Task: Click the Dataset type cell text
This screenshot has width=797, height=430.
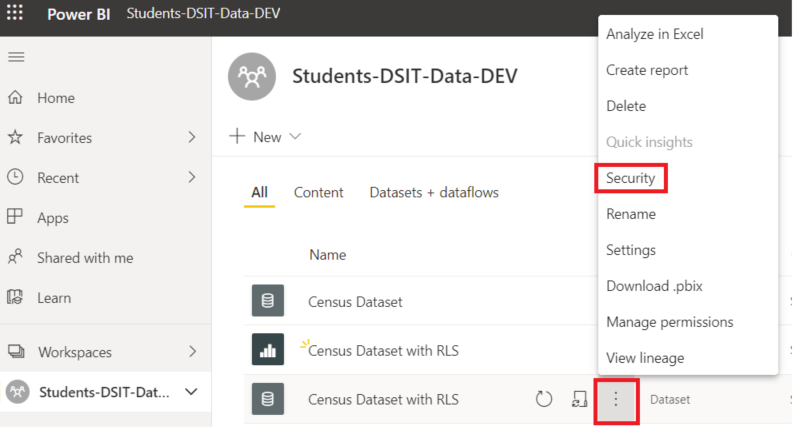Action: pyautogui.click(x=670, y=400)
